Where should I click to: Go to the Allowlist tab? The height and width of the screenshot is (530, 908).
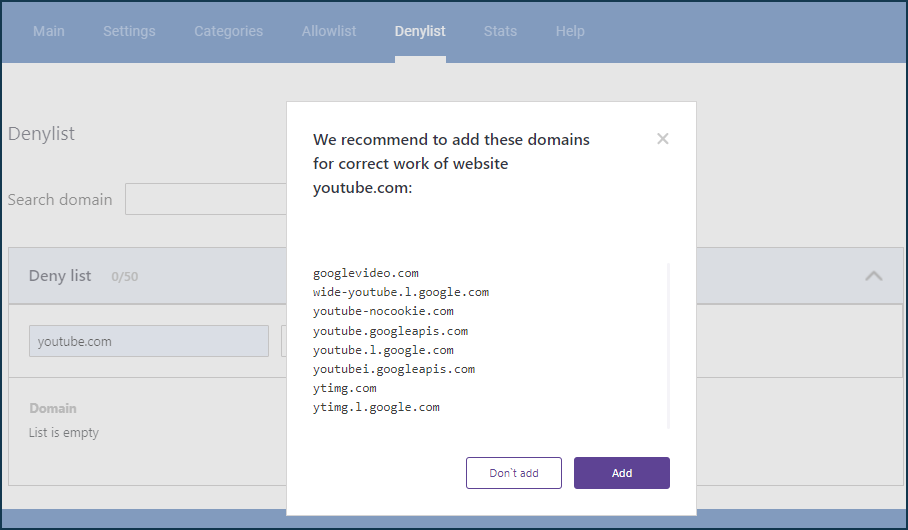pos(329,31)
